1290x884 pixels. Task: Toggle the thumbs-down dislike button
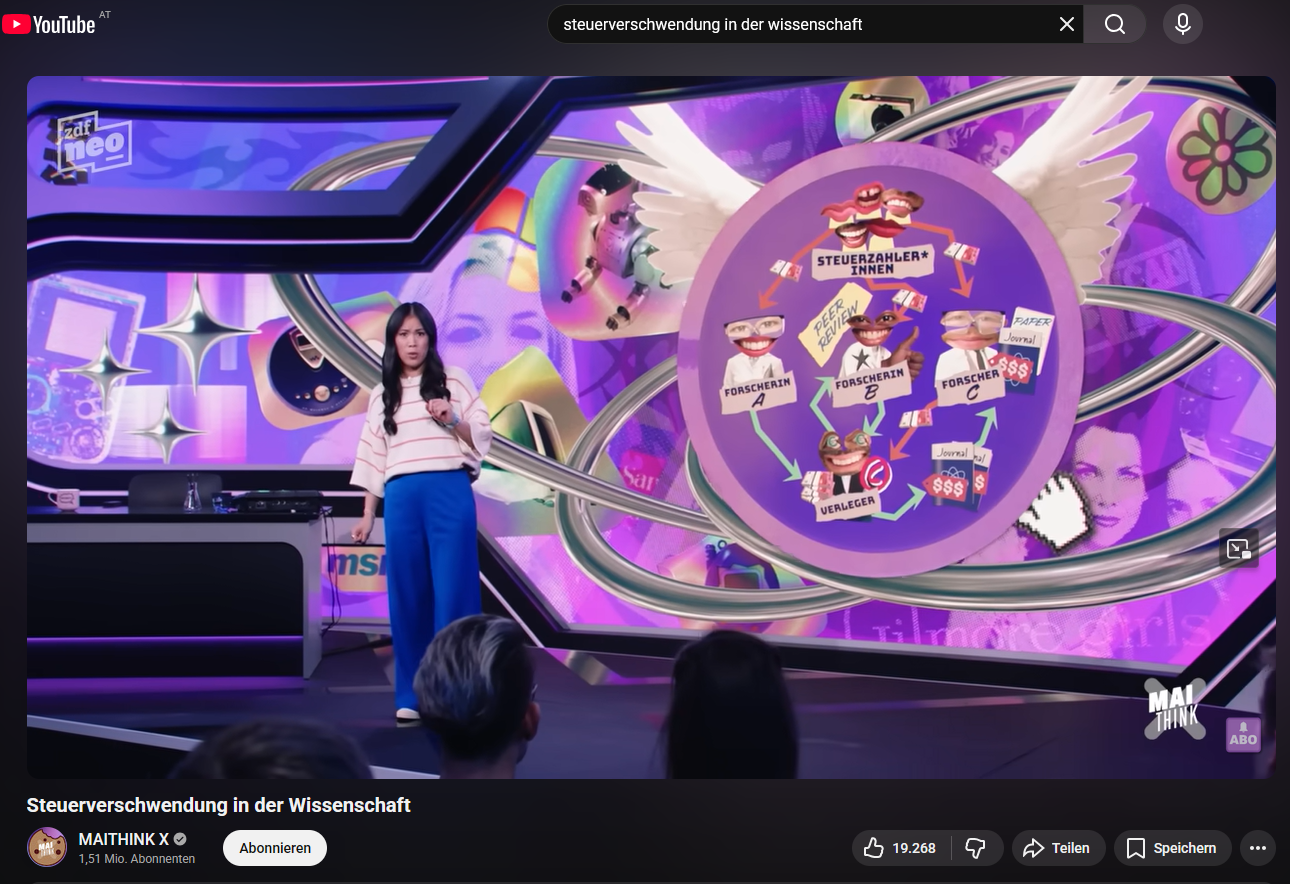(976, 848)
